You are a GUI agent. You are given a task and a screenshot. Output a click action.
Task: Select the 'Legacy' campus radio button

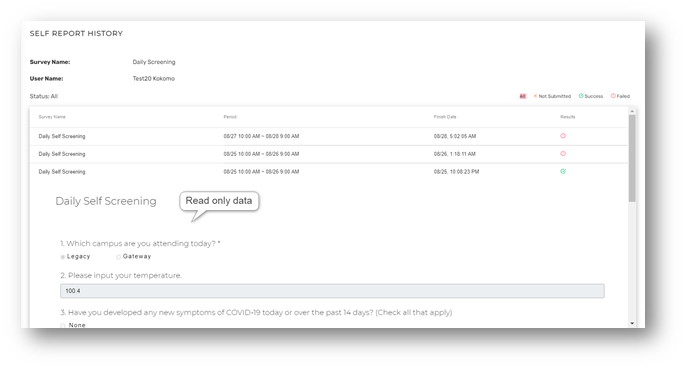coord(63,257)
